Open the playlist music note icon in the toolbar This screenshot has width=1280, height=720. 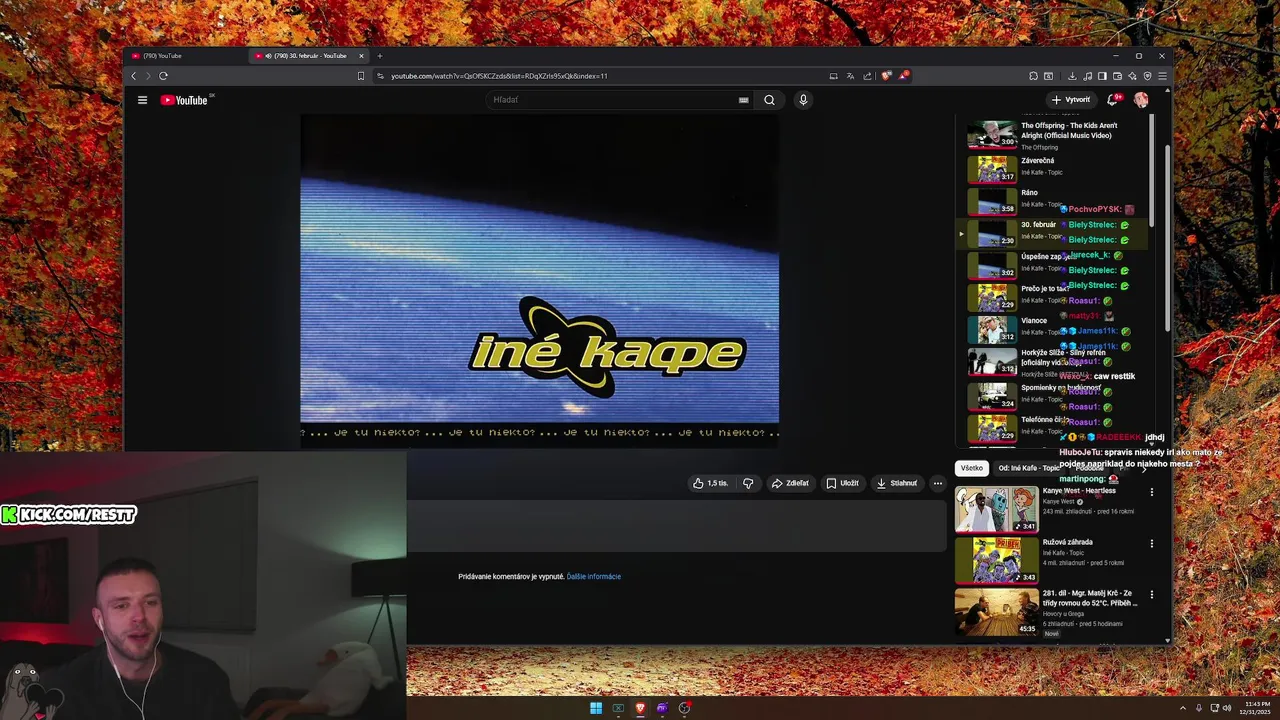(x=1087, y=76)
